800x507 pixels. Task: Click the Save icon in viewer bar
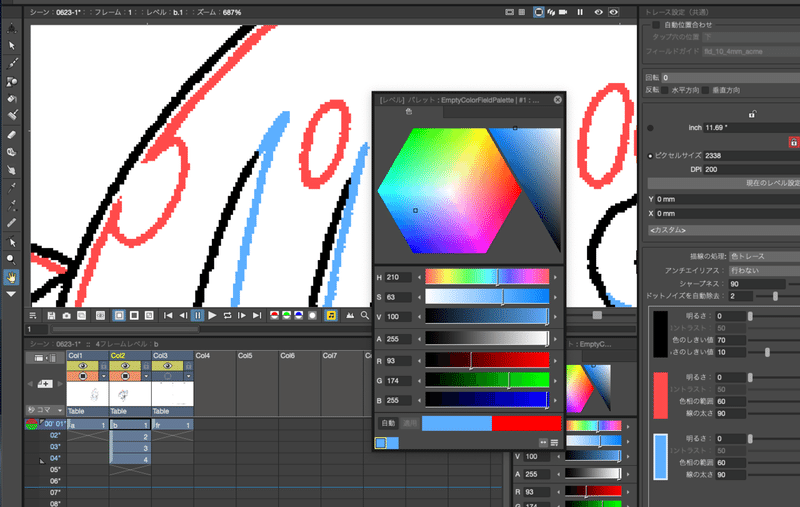(51, 316)
